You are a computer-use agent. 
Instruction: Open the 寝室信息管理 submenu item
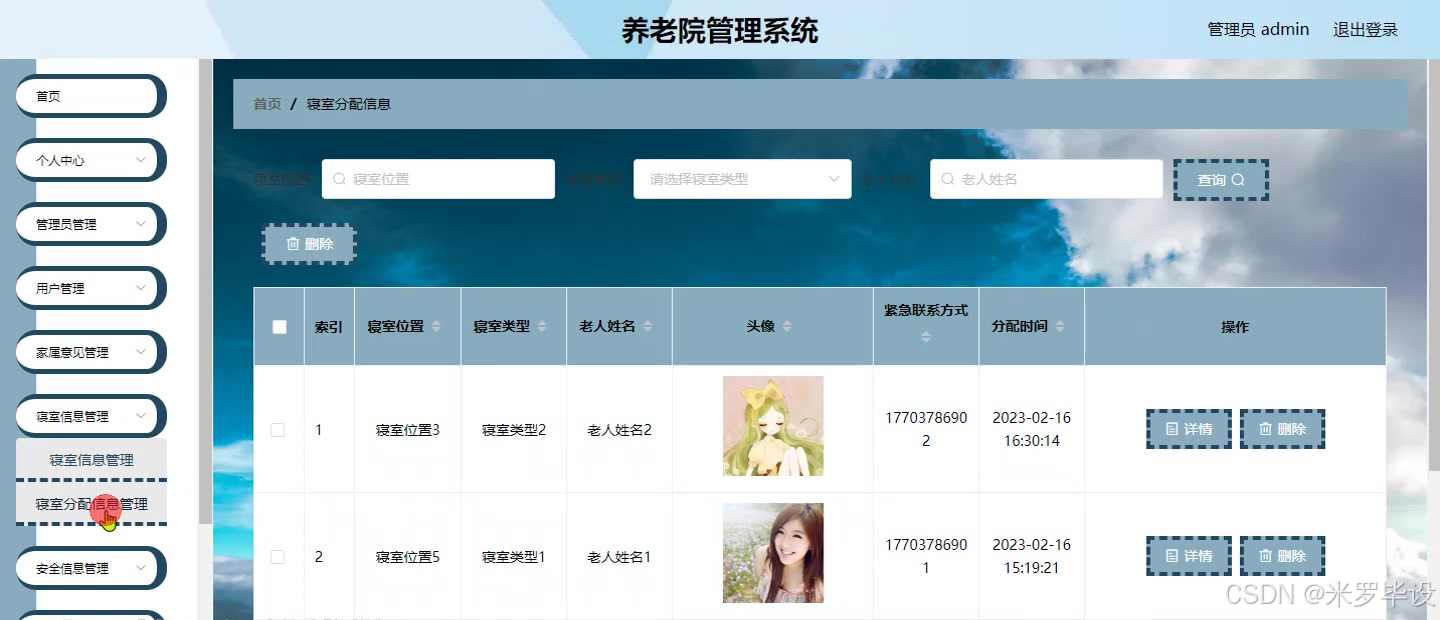[x=91, y=460]
